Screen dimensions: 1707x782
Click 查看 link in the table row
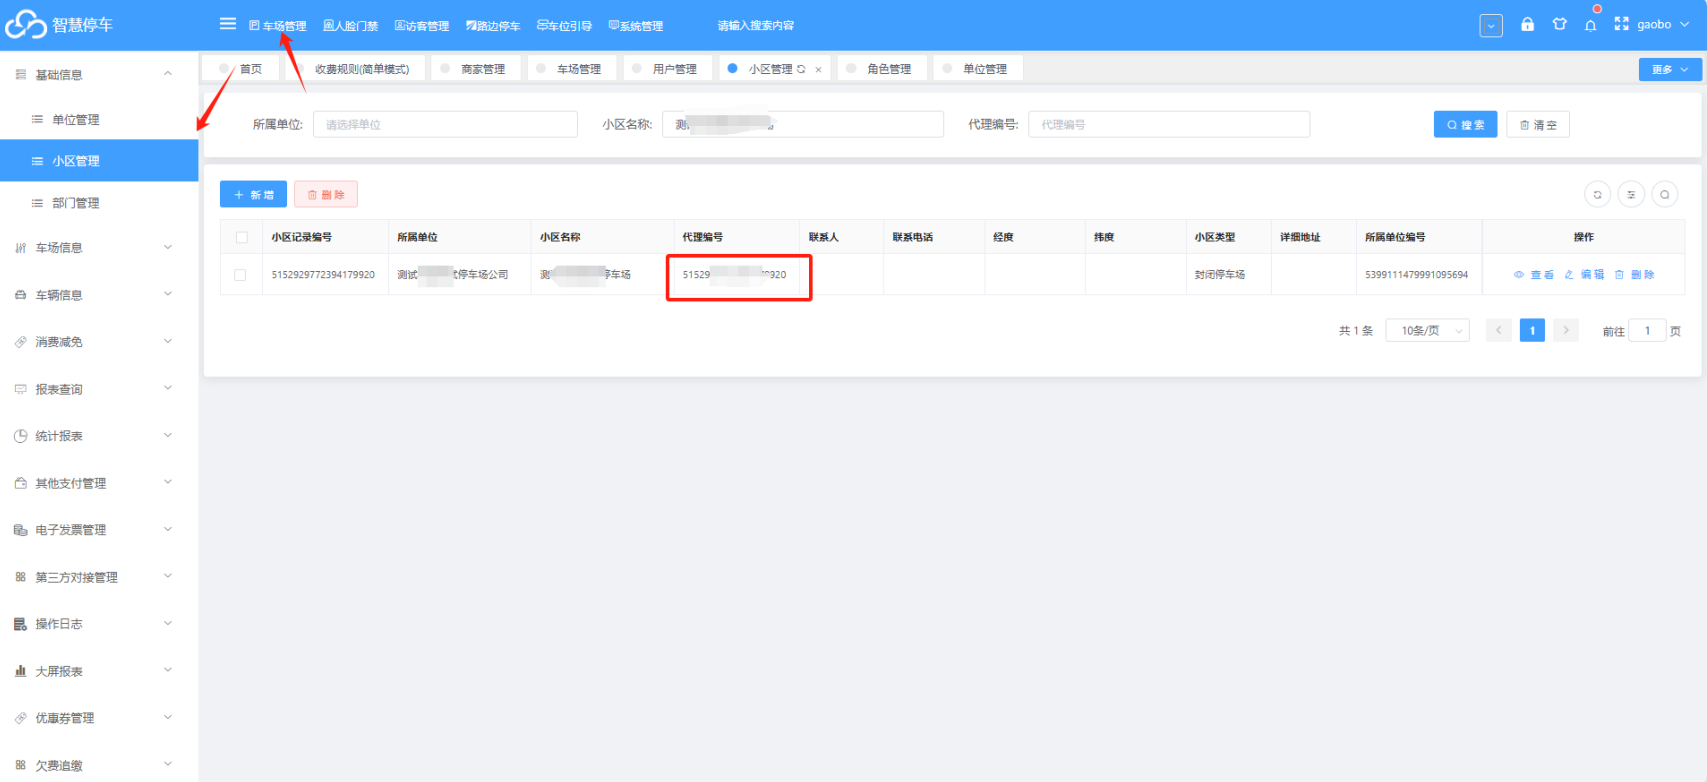click(x=1534, y=275)
